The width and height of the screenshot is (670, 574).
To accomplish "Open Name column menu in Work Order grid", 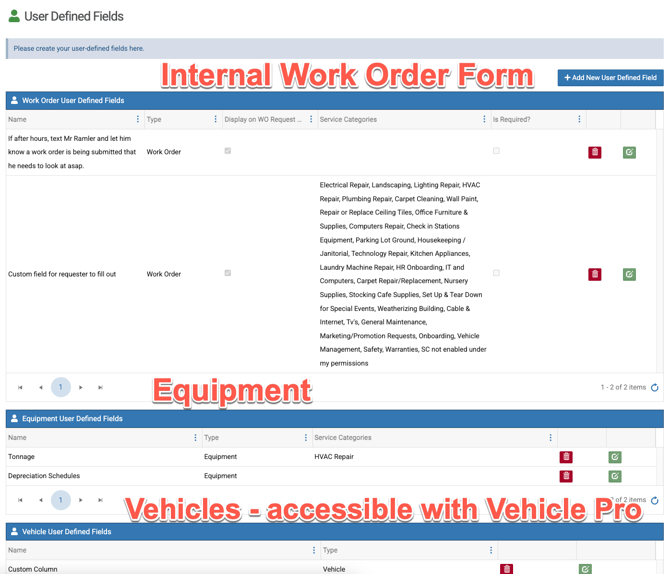I will [x=138, y=119].
